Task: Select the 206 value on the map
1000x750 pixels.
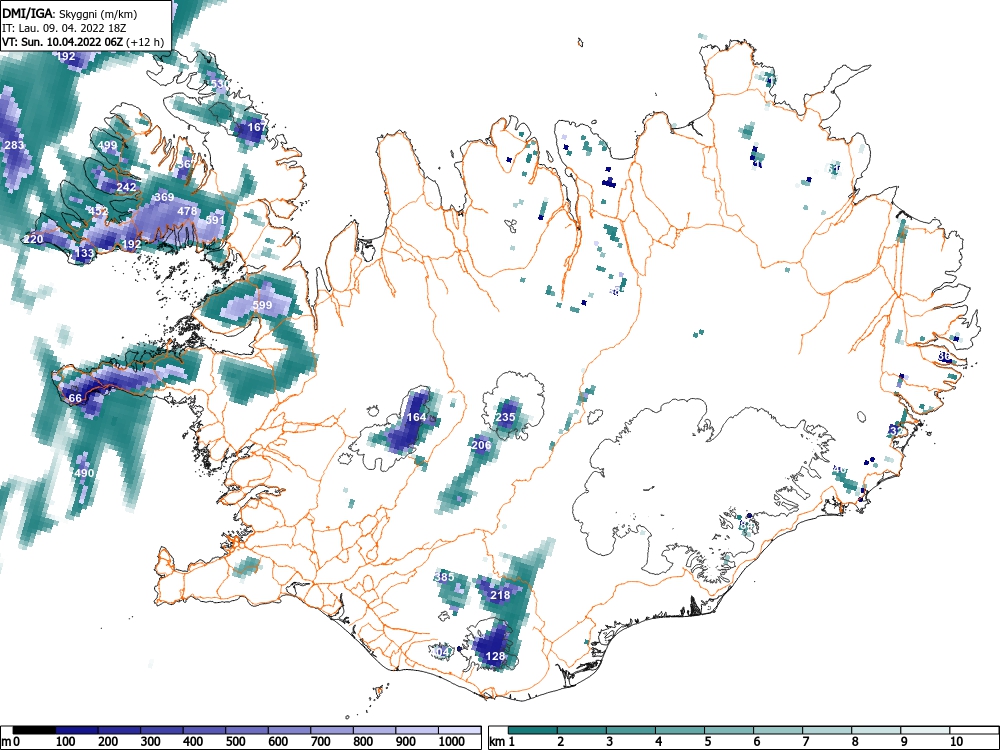Action: point(481,445)
